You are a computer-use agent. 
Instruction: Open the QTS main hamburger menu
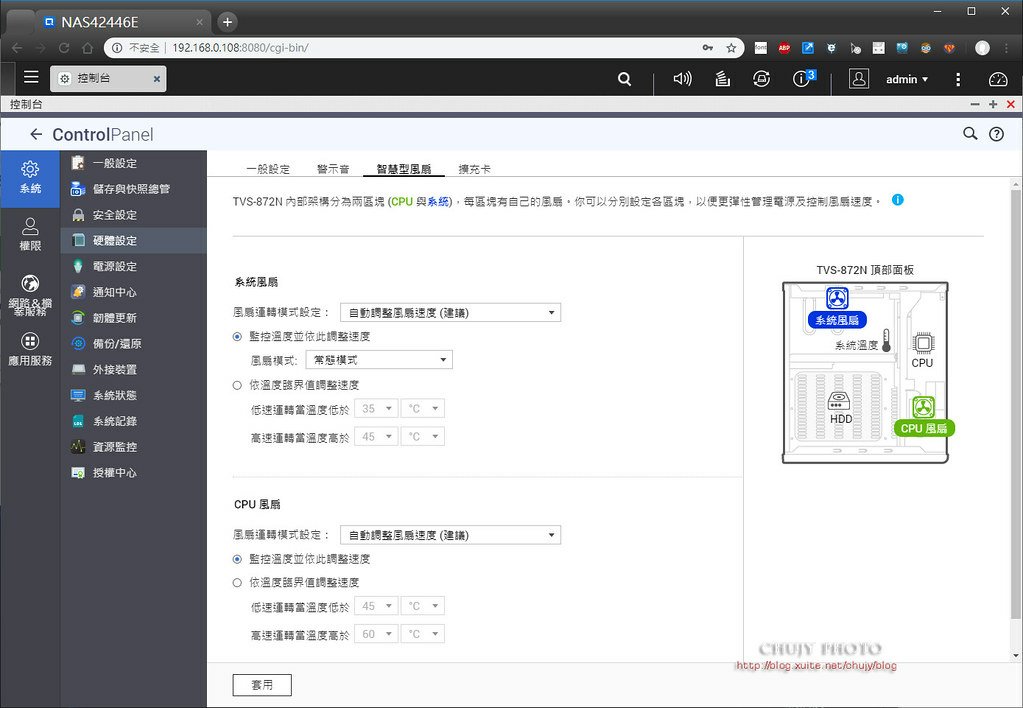(x=31, y=77)
